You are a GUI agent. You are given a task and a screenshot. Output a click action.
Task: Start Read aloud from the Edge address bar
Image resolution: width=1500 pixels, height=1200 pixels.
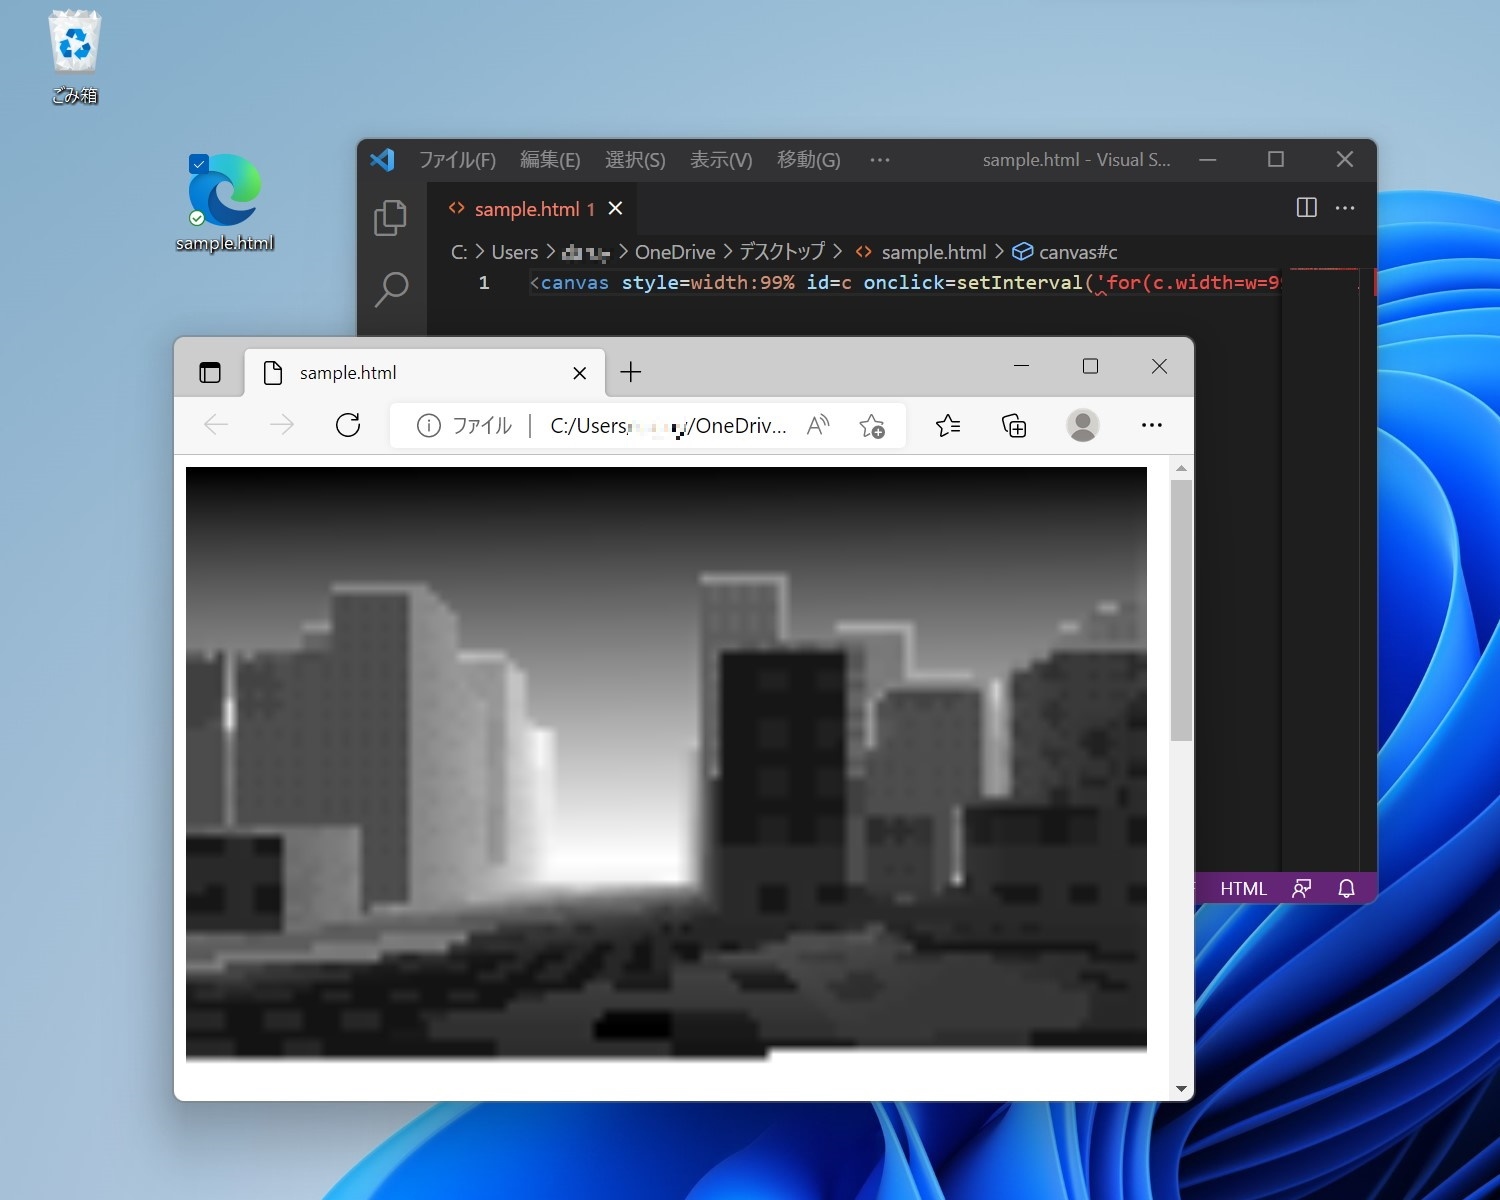click(x=817, y=425)
